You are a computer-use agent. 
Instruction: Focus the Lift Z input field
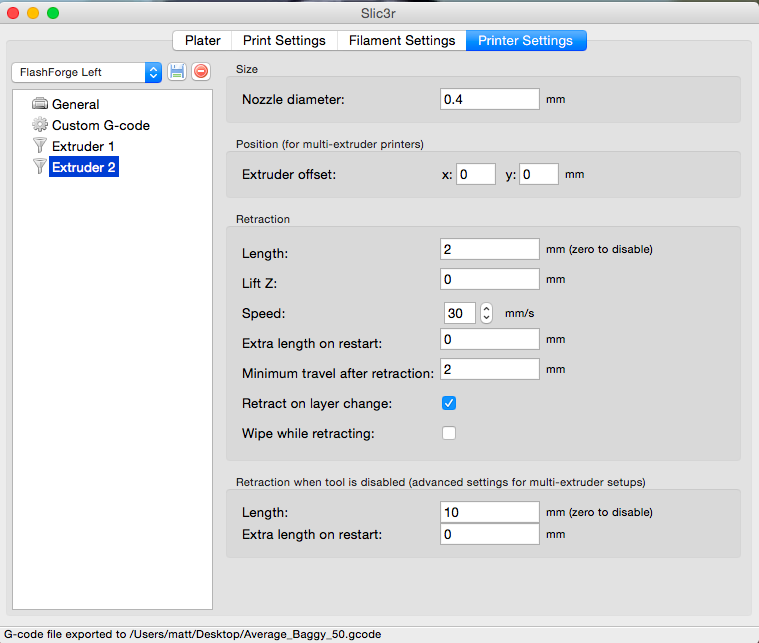tap(489, 279)
